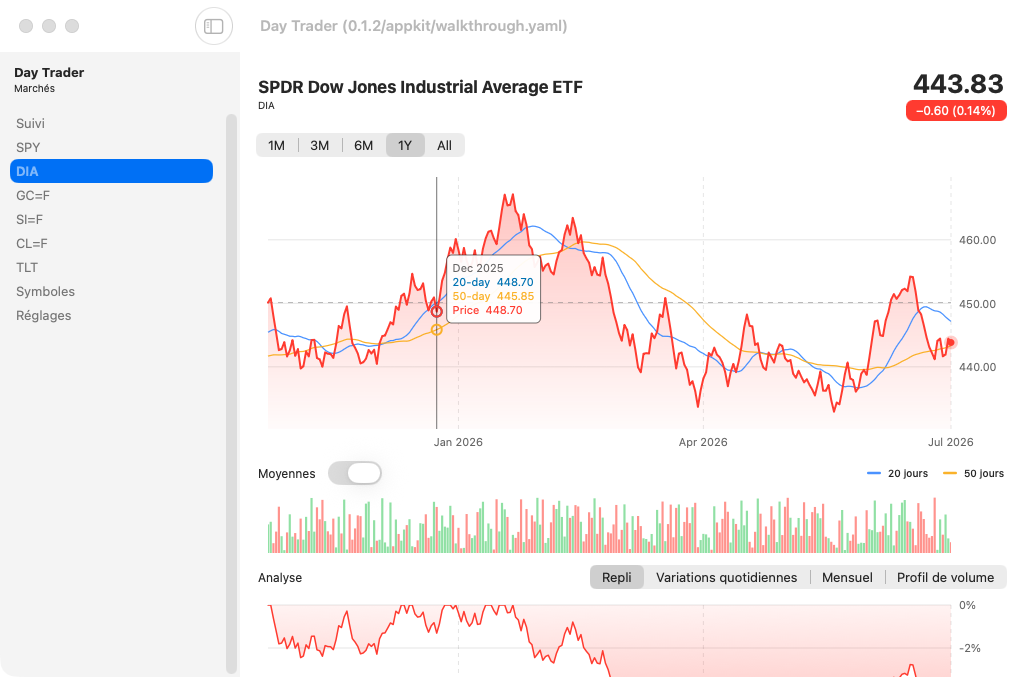Switch the Moyennes toggle
Screen dimensions: 1024x677
pos(355,473)
